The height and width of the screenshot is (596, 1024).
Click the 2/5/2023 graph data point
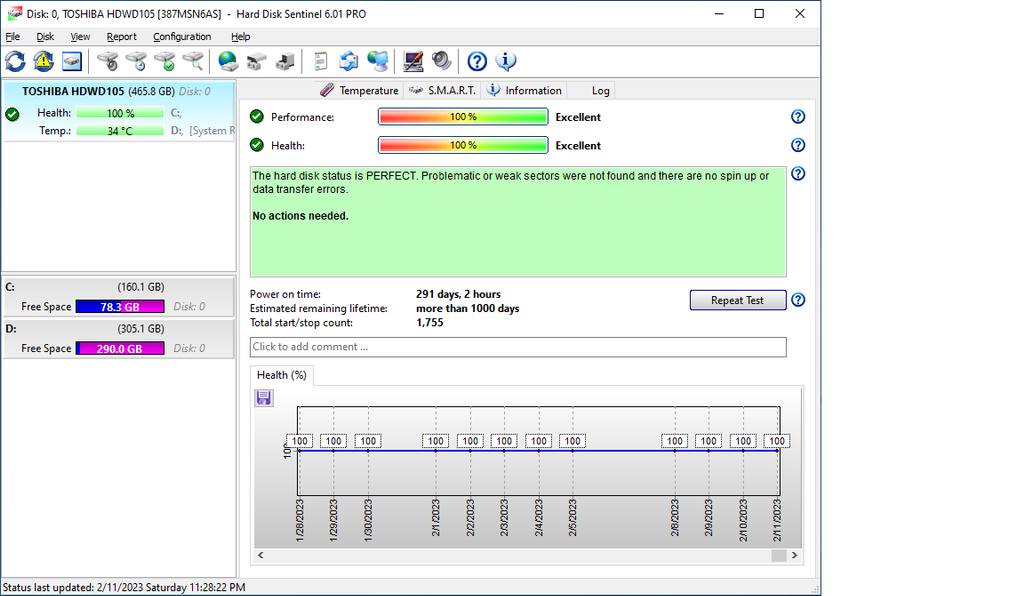[573, 450]
